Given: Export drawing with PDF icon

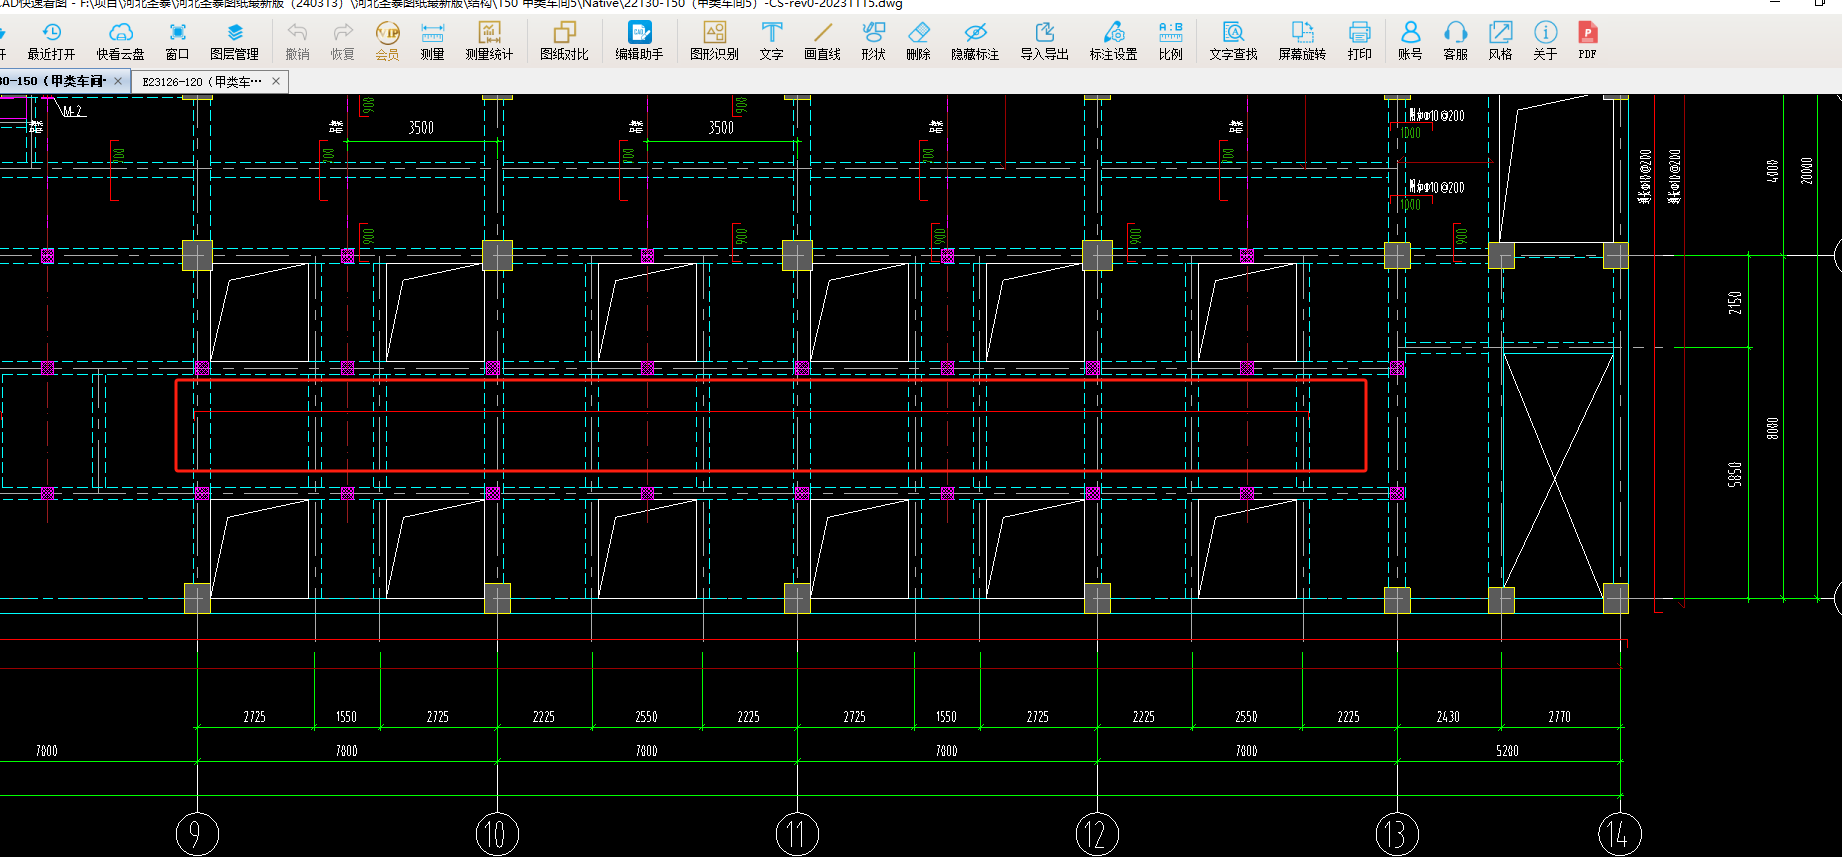Looking at the screenshot, I should [1587, 41].
